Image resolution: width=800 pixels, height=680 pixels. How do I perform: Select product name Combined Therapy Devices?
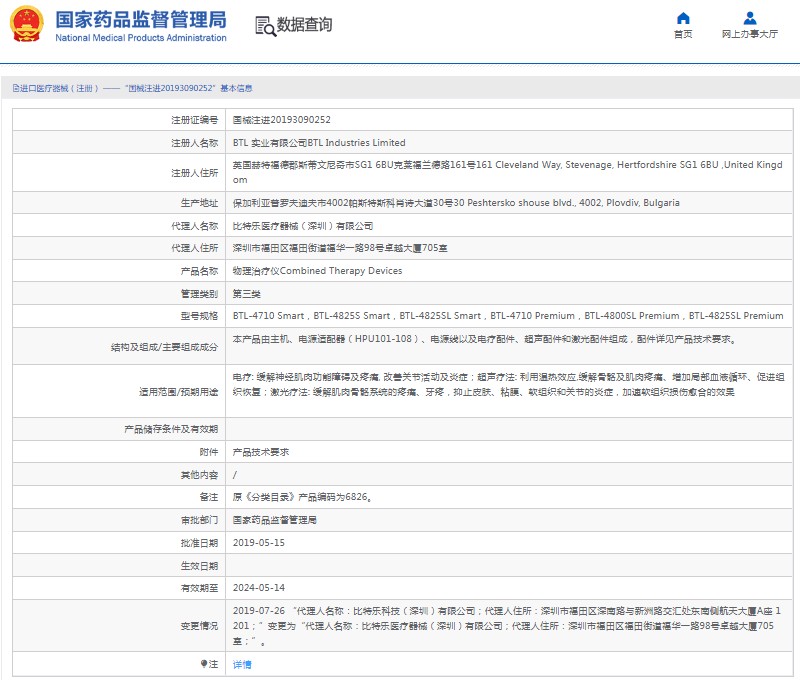[341, 271]
